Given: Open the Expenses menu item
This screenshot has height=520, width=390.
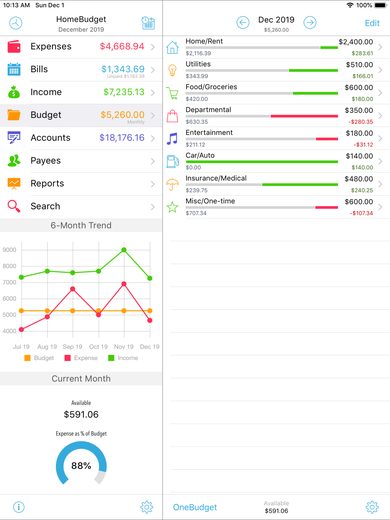Looking at the screenshot, I should [x=81, y=47].
